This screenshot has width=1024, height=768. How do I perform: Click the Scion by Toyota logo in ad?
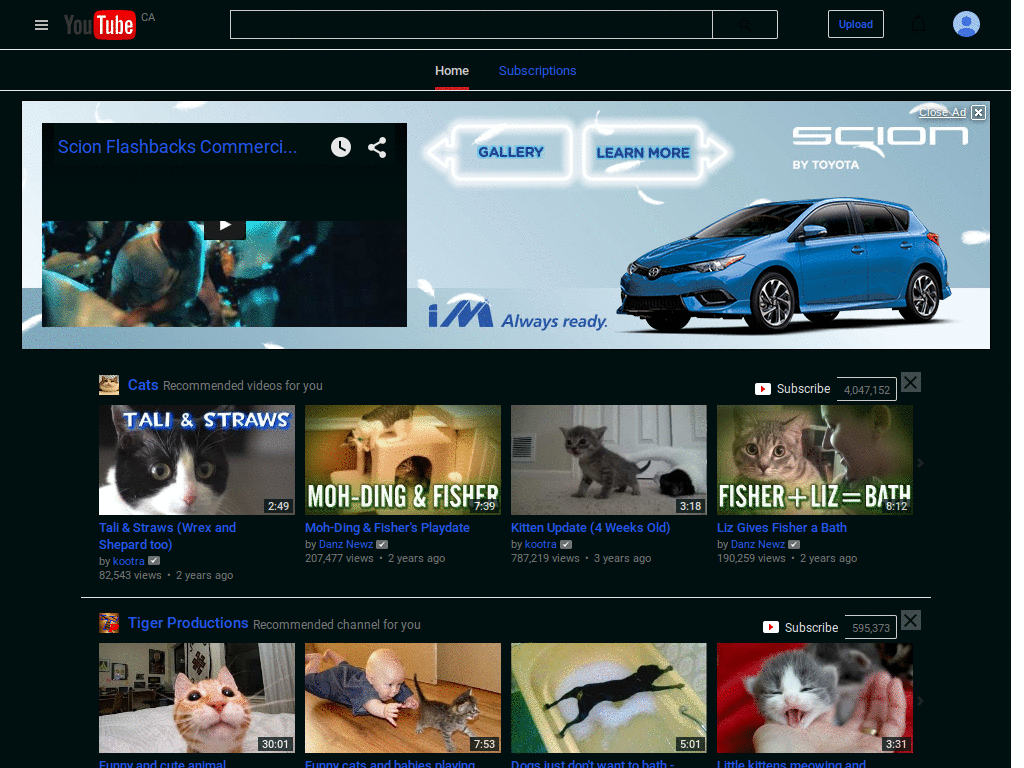point(880,148)
